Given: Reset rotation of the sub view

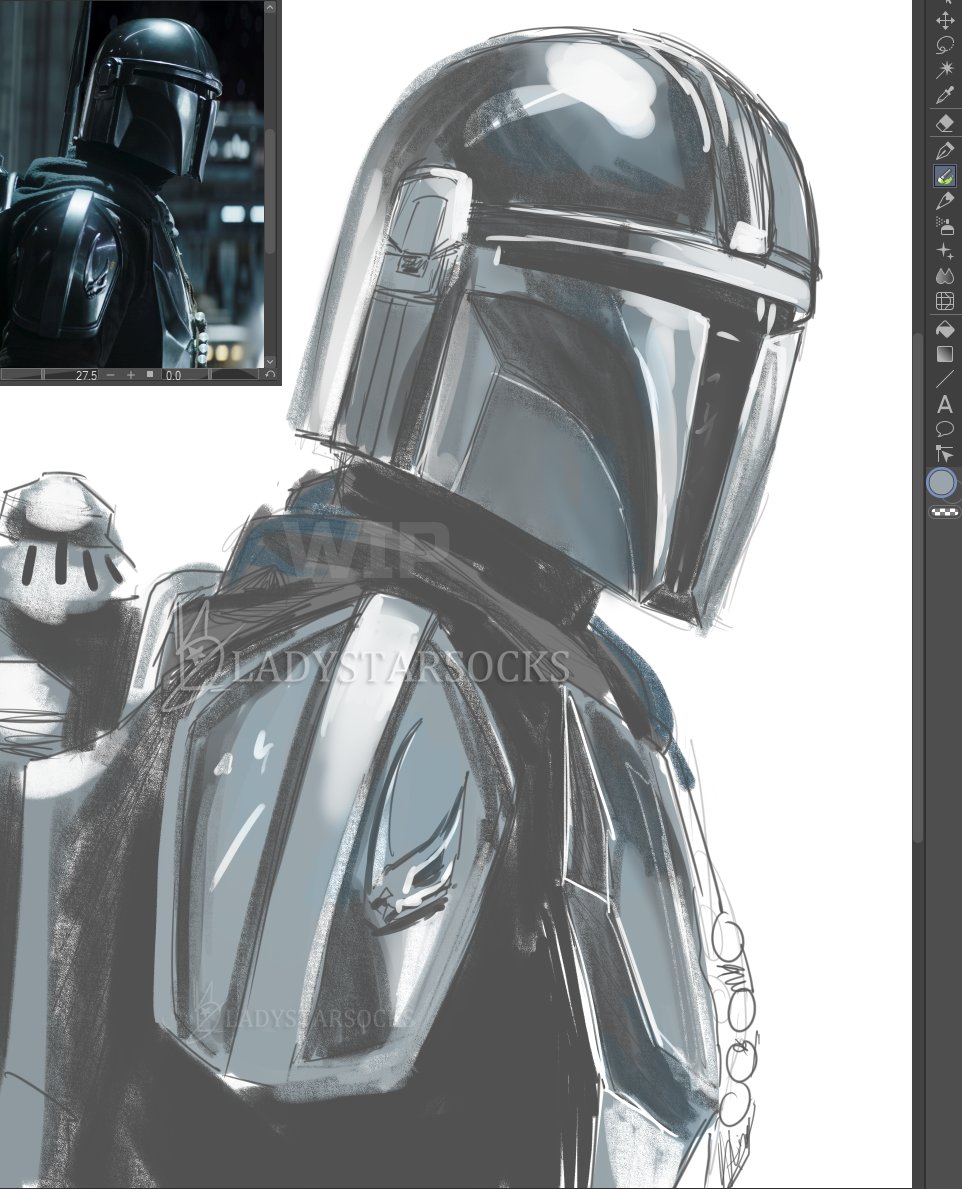Looking at the screenshot, I should pos(271,375).
